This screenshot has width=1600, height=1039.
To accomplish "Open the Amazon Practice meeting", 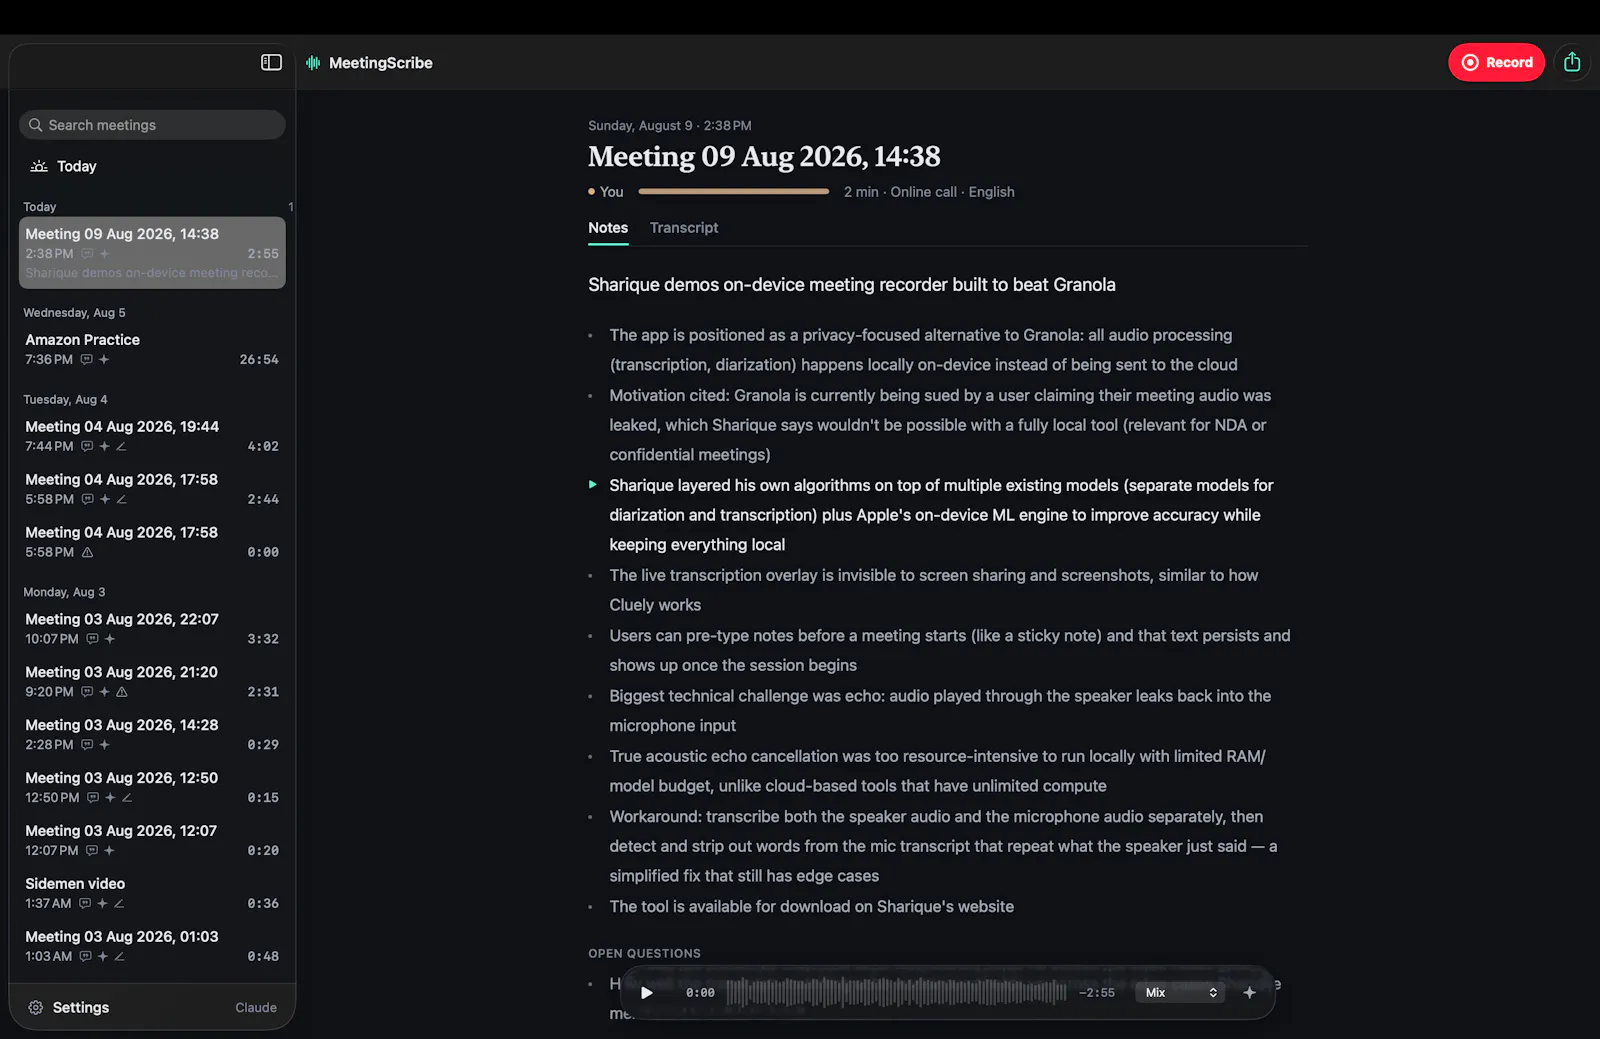I will coord(152,349).
